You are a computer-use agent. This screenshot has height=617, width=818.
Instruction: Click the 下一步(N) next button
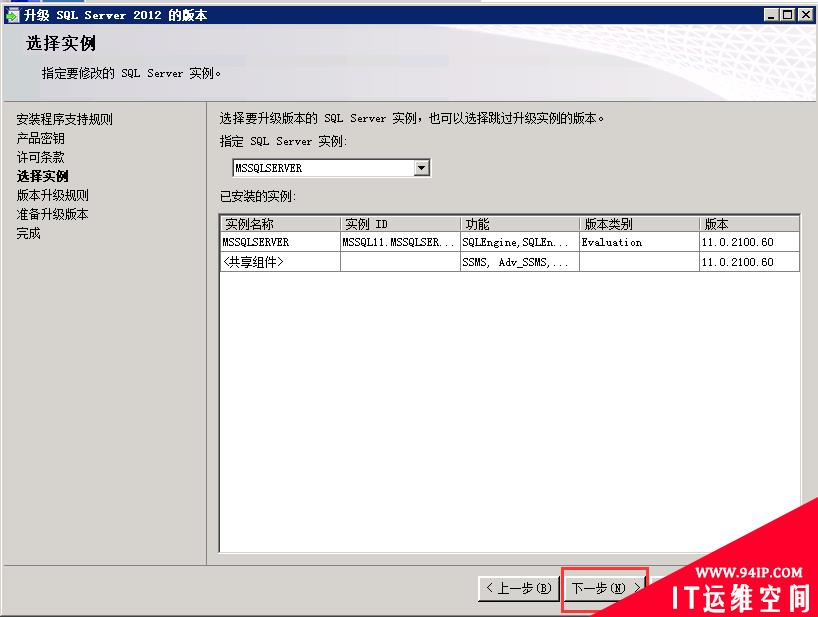click(604, 588)
